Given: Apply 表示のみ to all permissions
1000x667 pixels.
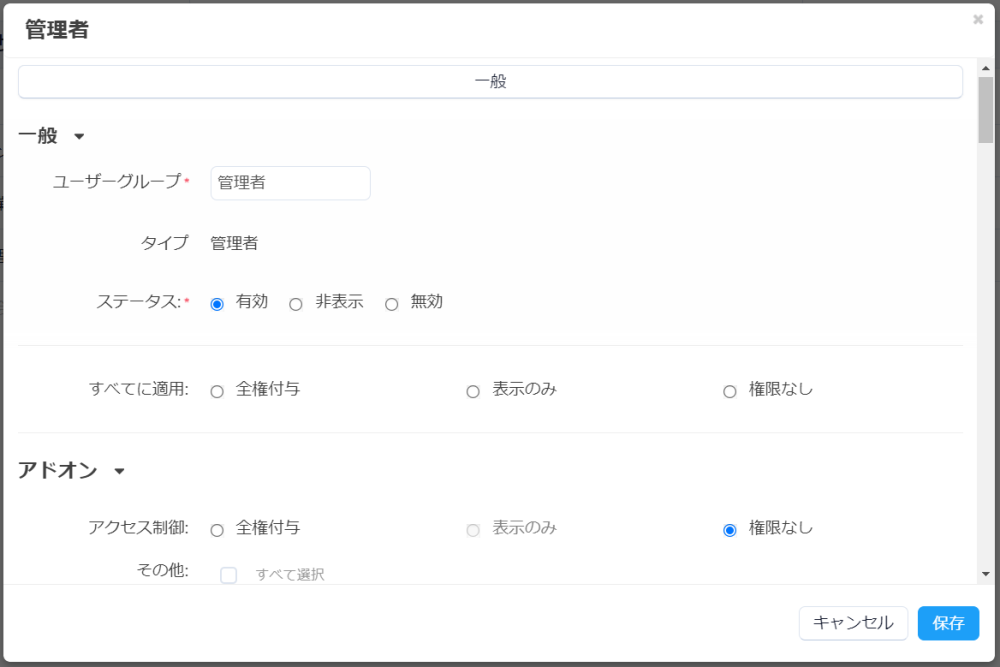Looking at the screenshot, I should tap(473, 392).
